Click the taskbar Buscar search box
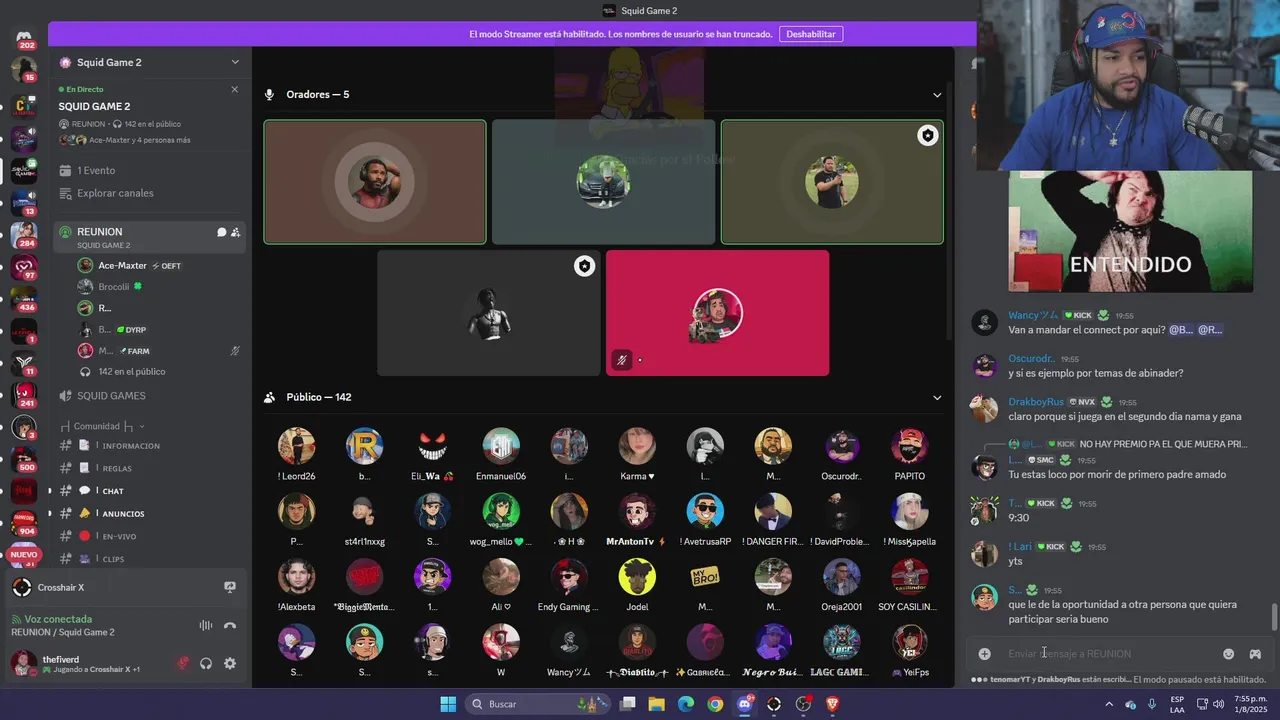Image resolution: width=1280 pixels, height=720 pixels. tap(536, 704)
